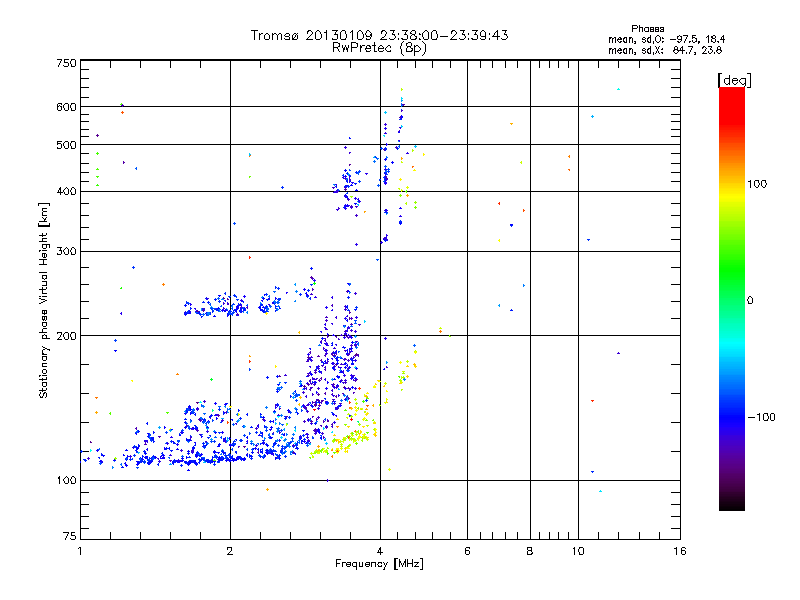Click the y-axis "200" tick label

pos(66,336)
